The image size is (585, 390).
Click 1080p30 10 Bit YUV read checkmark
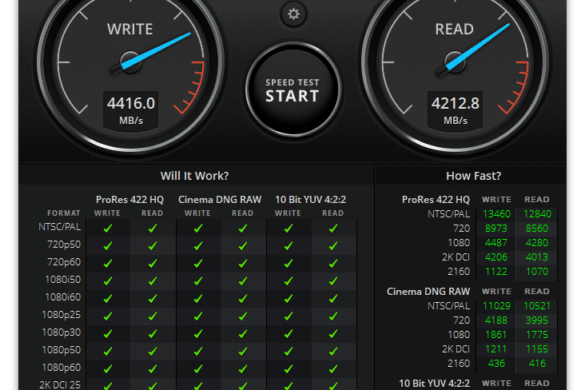[x=333, y=333]
